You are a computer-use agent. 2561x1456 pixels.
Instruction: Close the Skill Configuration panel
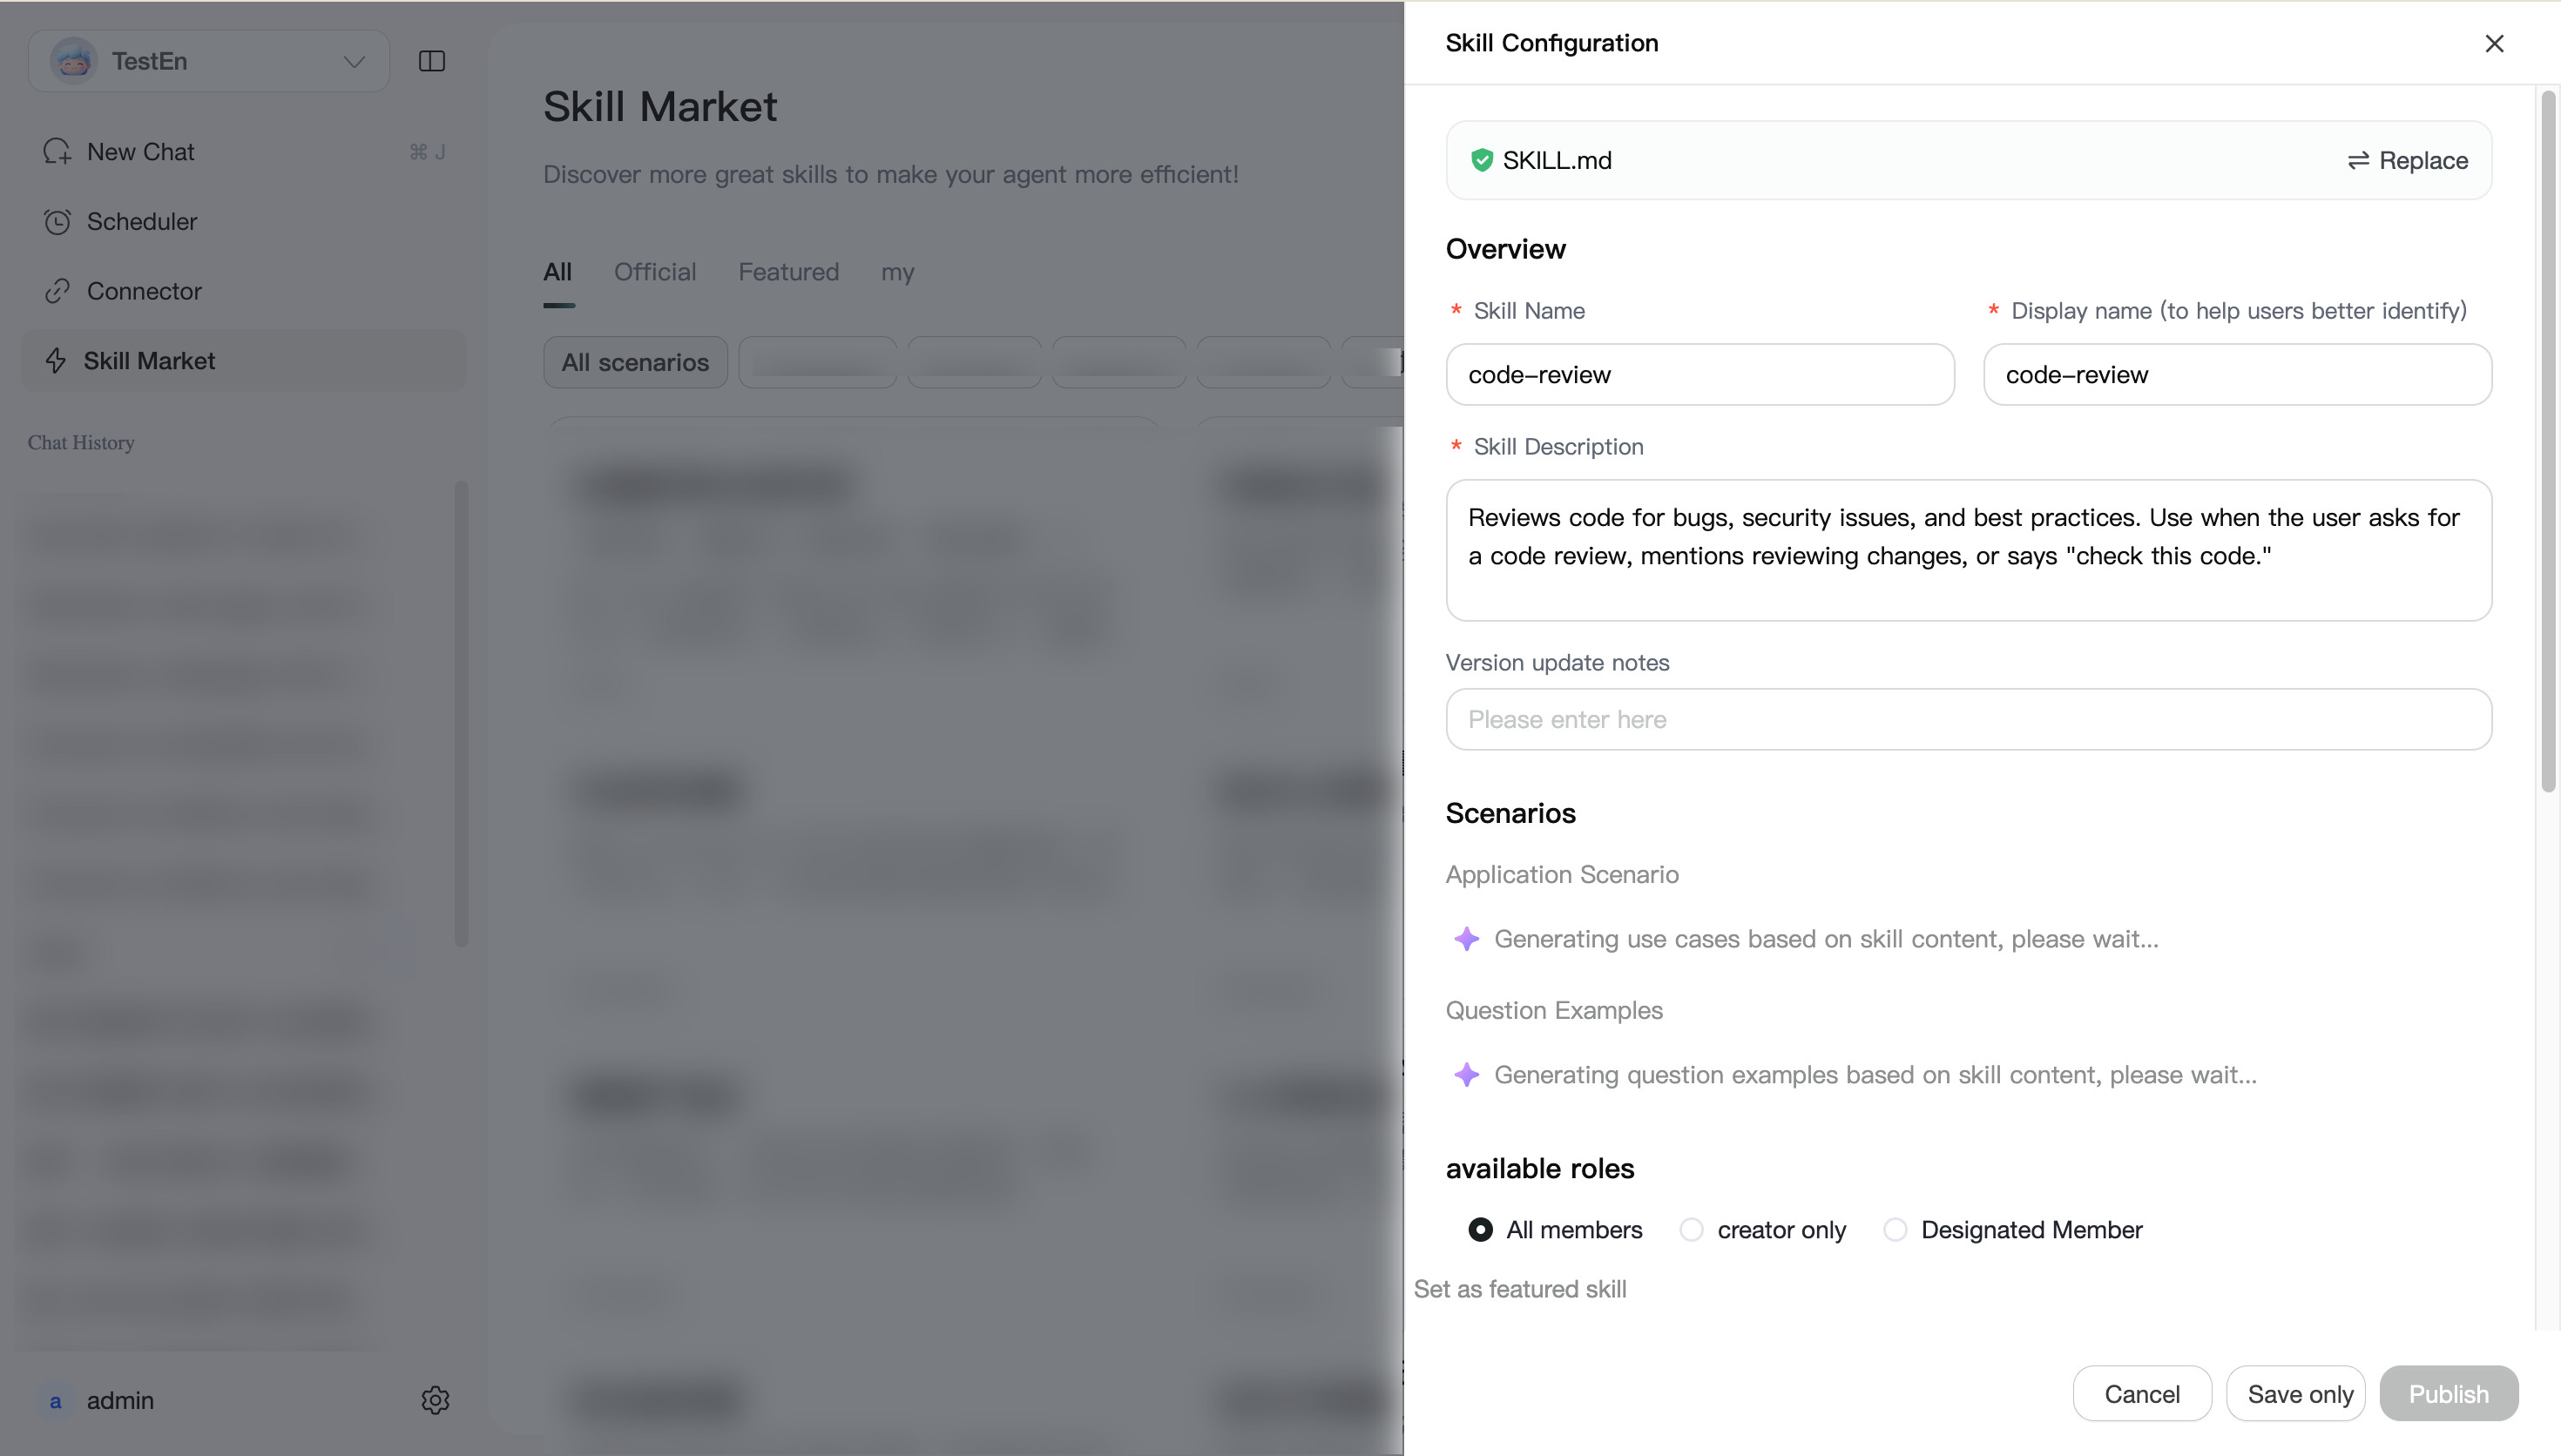pyautogui.click(x=2494, y=43)
